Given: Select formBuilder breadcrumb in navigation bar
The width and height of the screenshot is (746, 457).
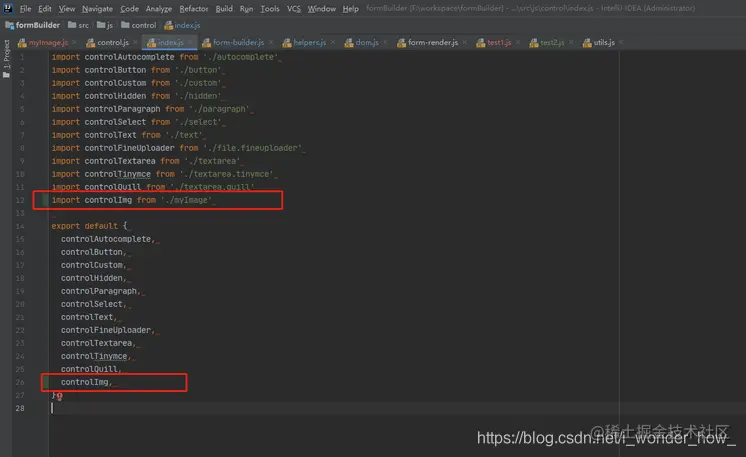Looking at the screenshot, I should [32, 25].
